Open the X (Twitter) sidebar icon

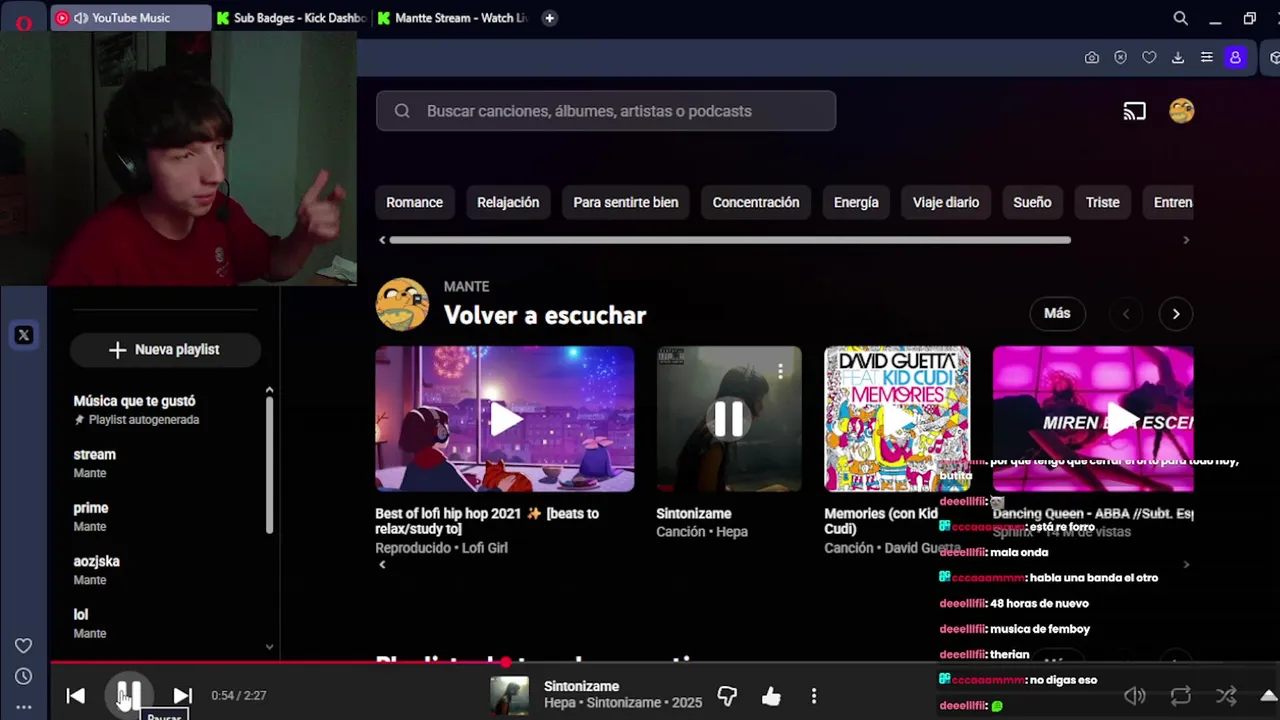[24, 336]
